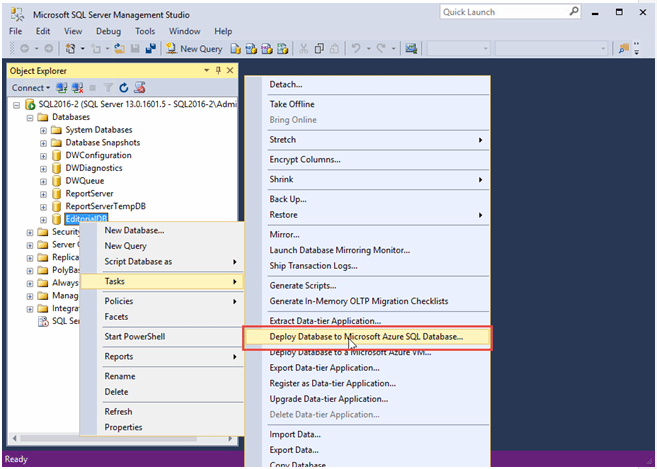Collapse the SQL2016-2 server node

point(17,105)
